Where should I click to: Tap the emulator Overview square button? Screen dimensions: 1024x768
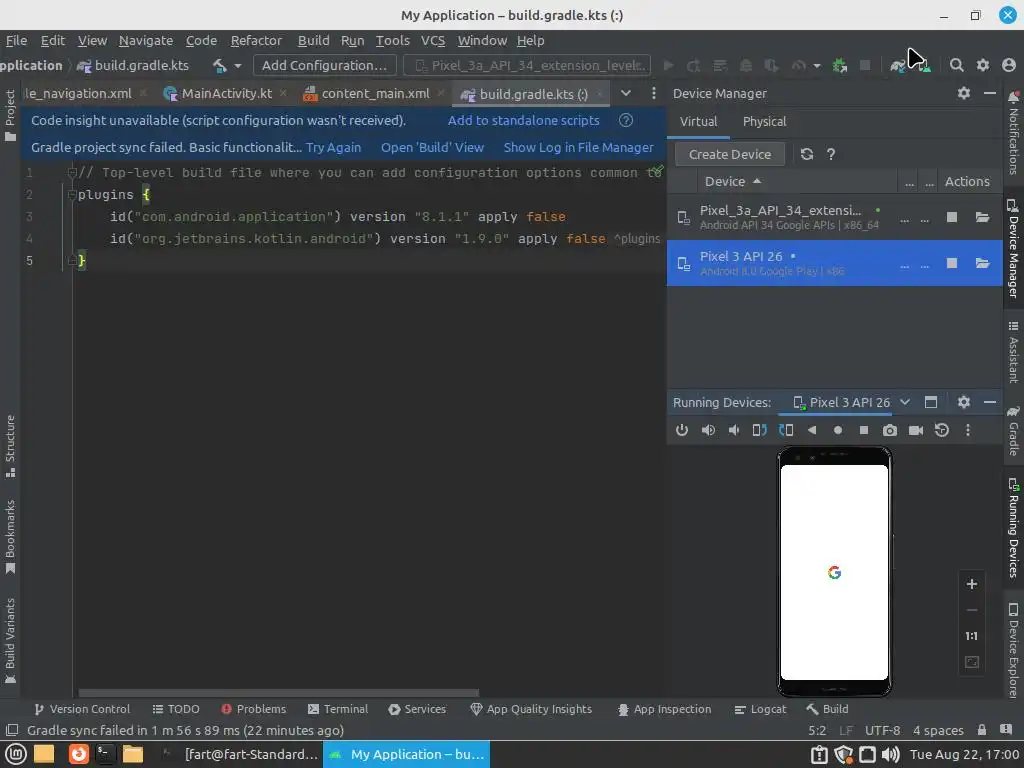(x=864, y=430)
